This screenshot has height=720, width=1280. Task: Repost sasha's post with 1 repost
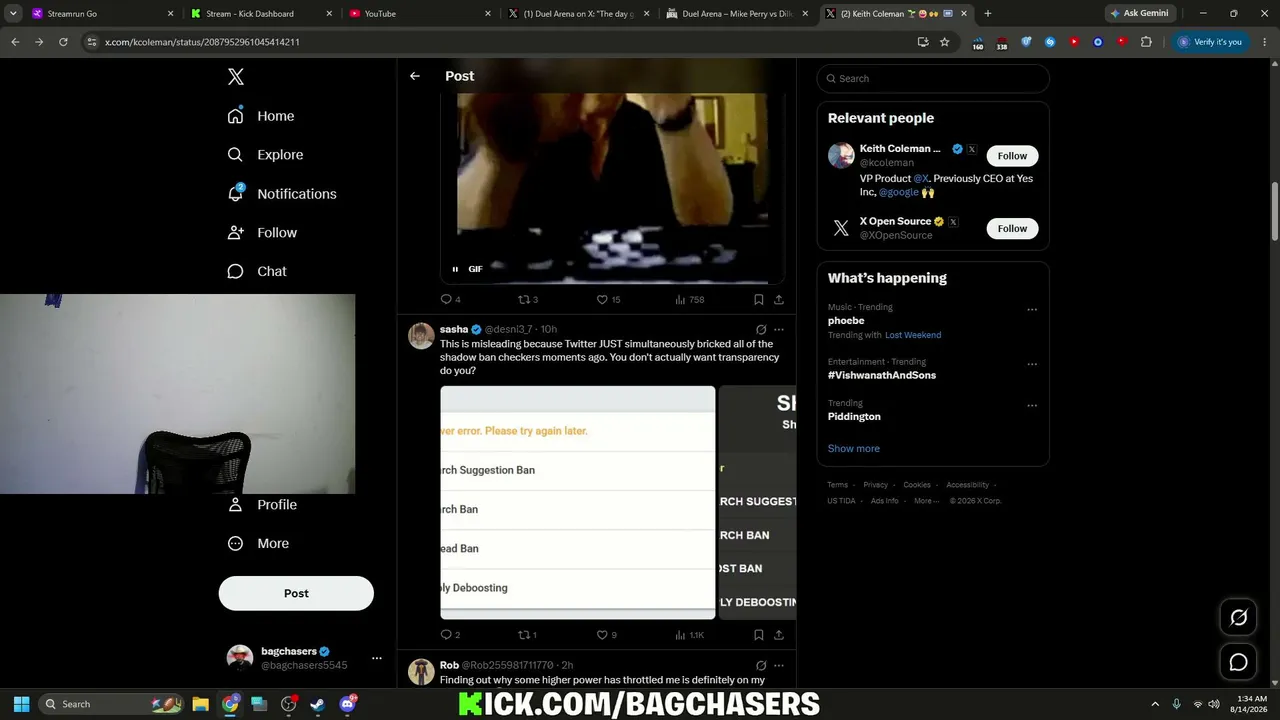pyautogui.click(x=527, y=635)
